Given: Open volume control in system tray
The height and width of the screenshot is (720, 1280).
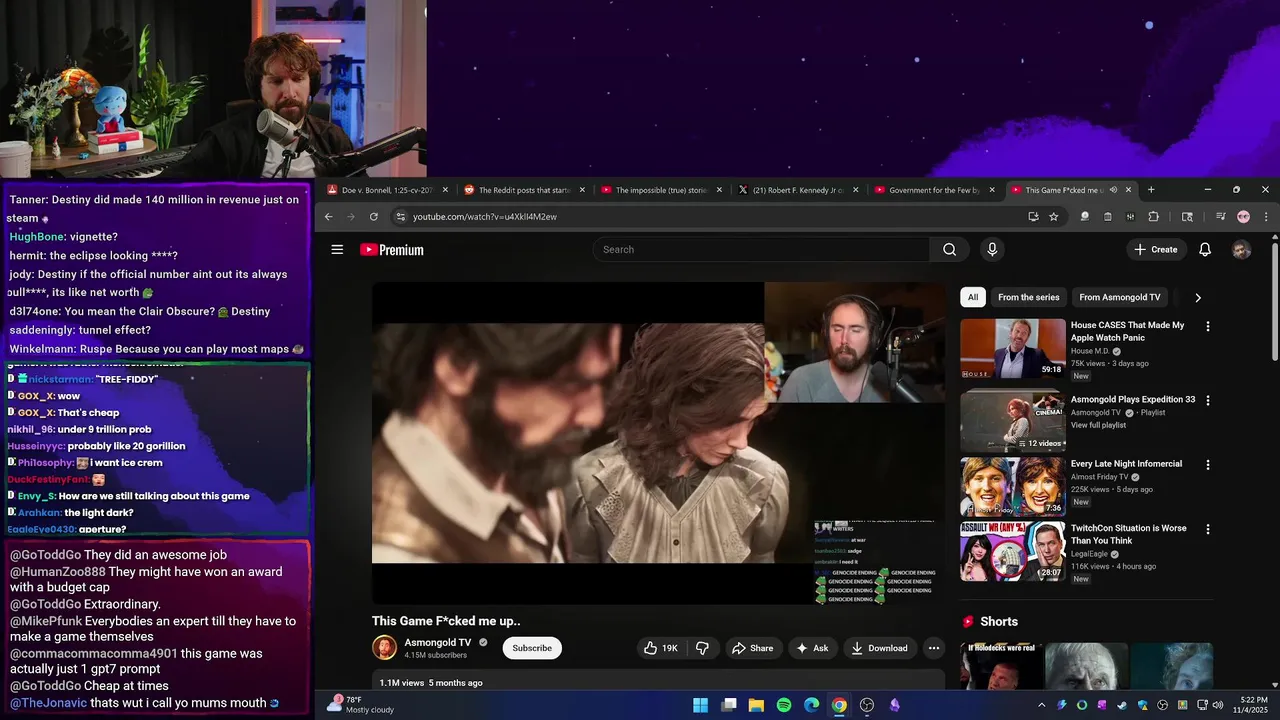Looking at the screenshot, I should tap(1217, 705).
